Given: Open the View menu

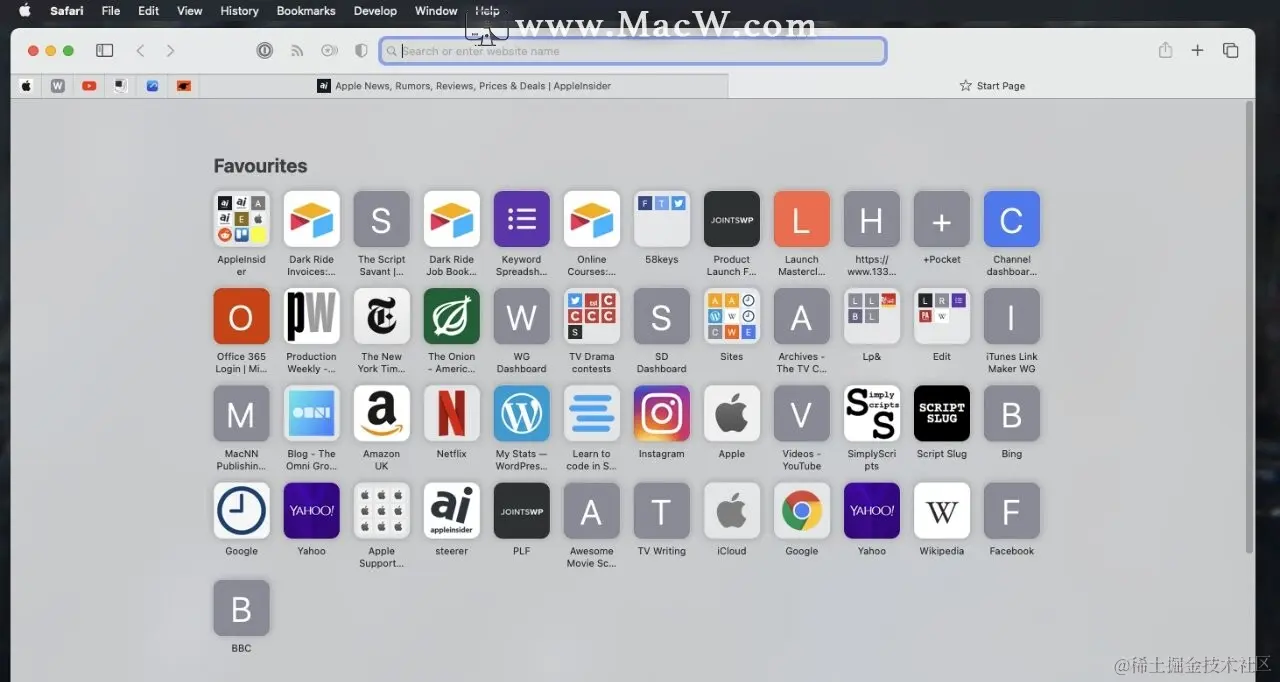Looking at the screenshot, I should tap(190, 11).
